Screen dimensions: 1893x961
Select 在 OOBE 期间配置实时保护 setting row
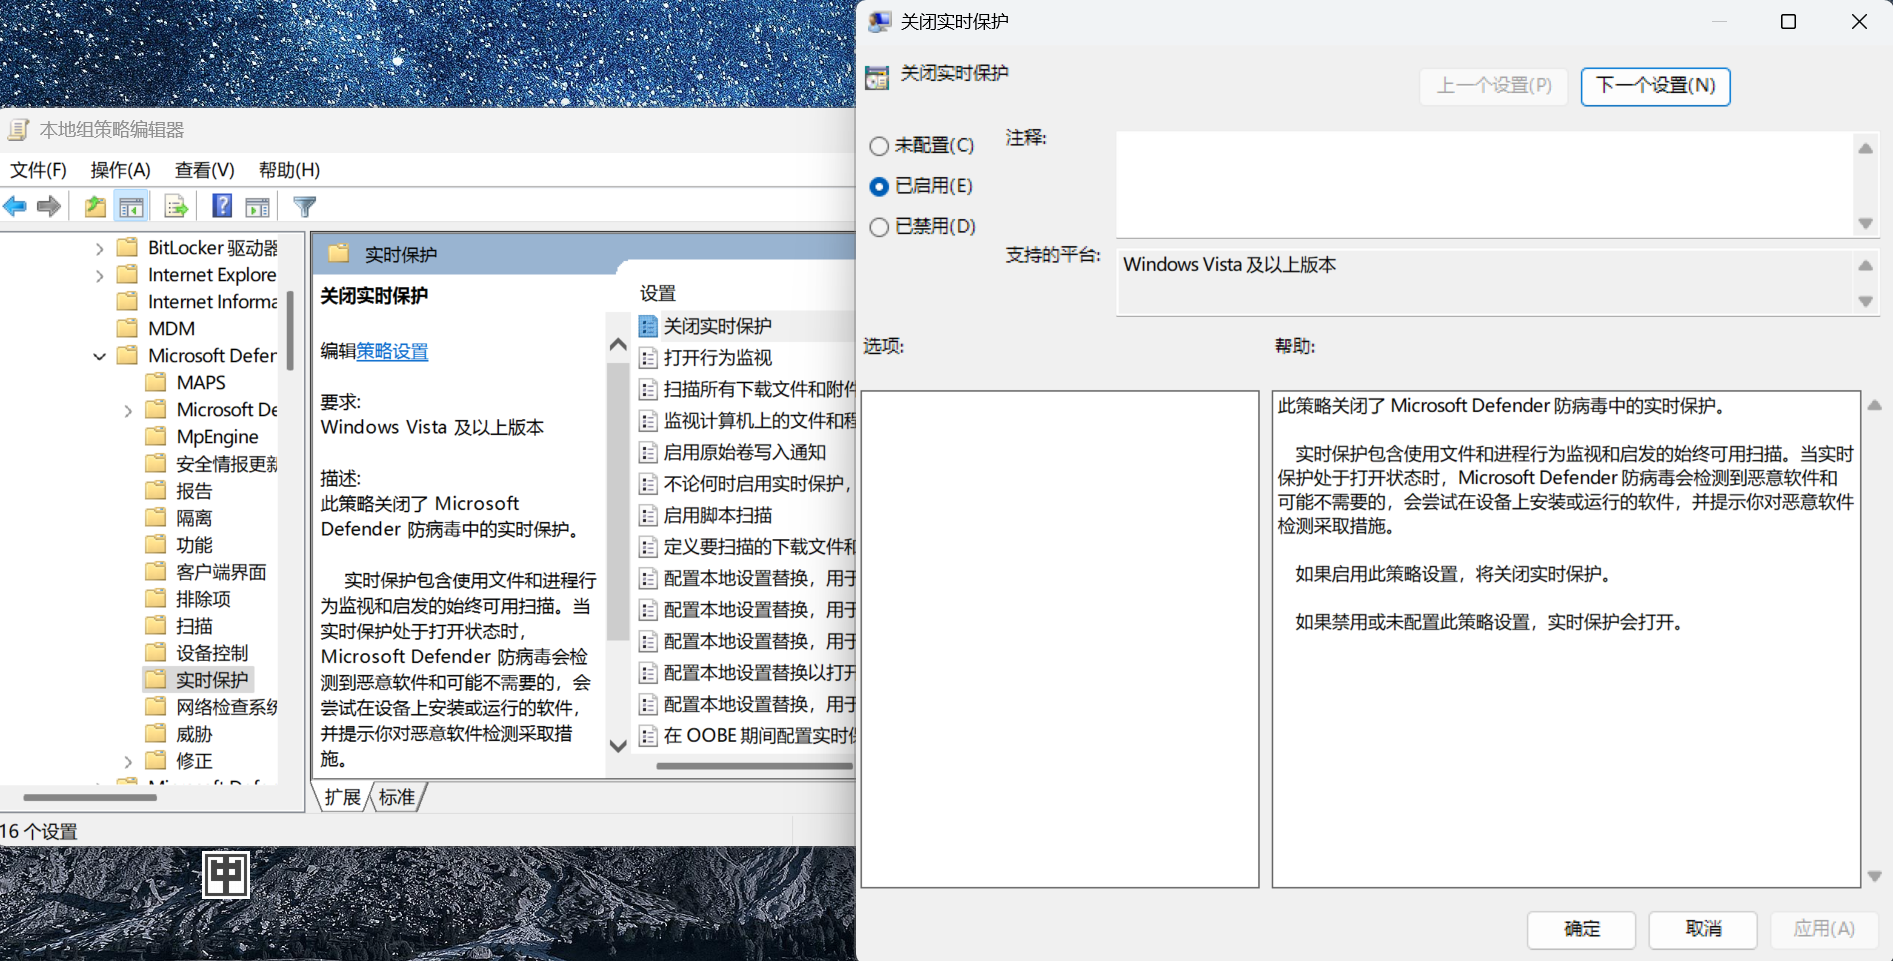(746, 736)
